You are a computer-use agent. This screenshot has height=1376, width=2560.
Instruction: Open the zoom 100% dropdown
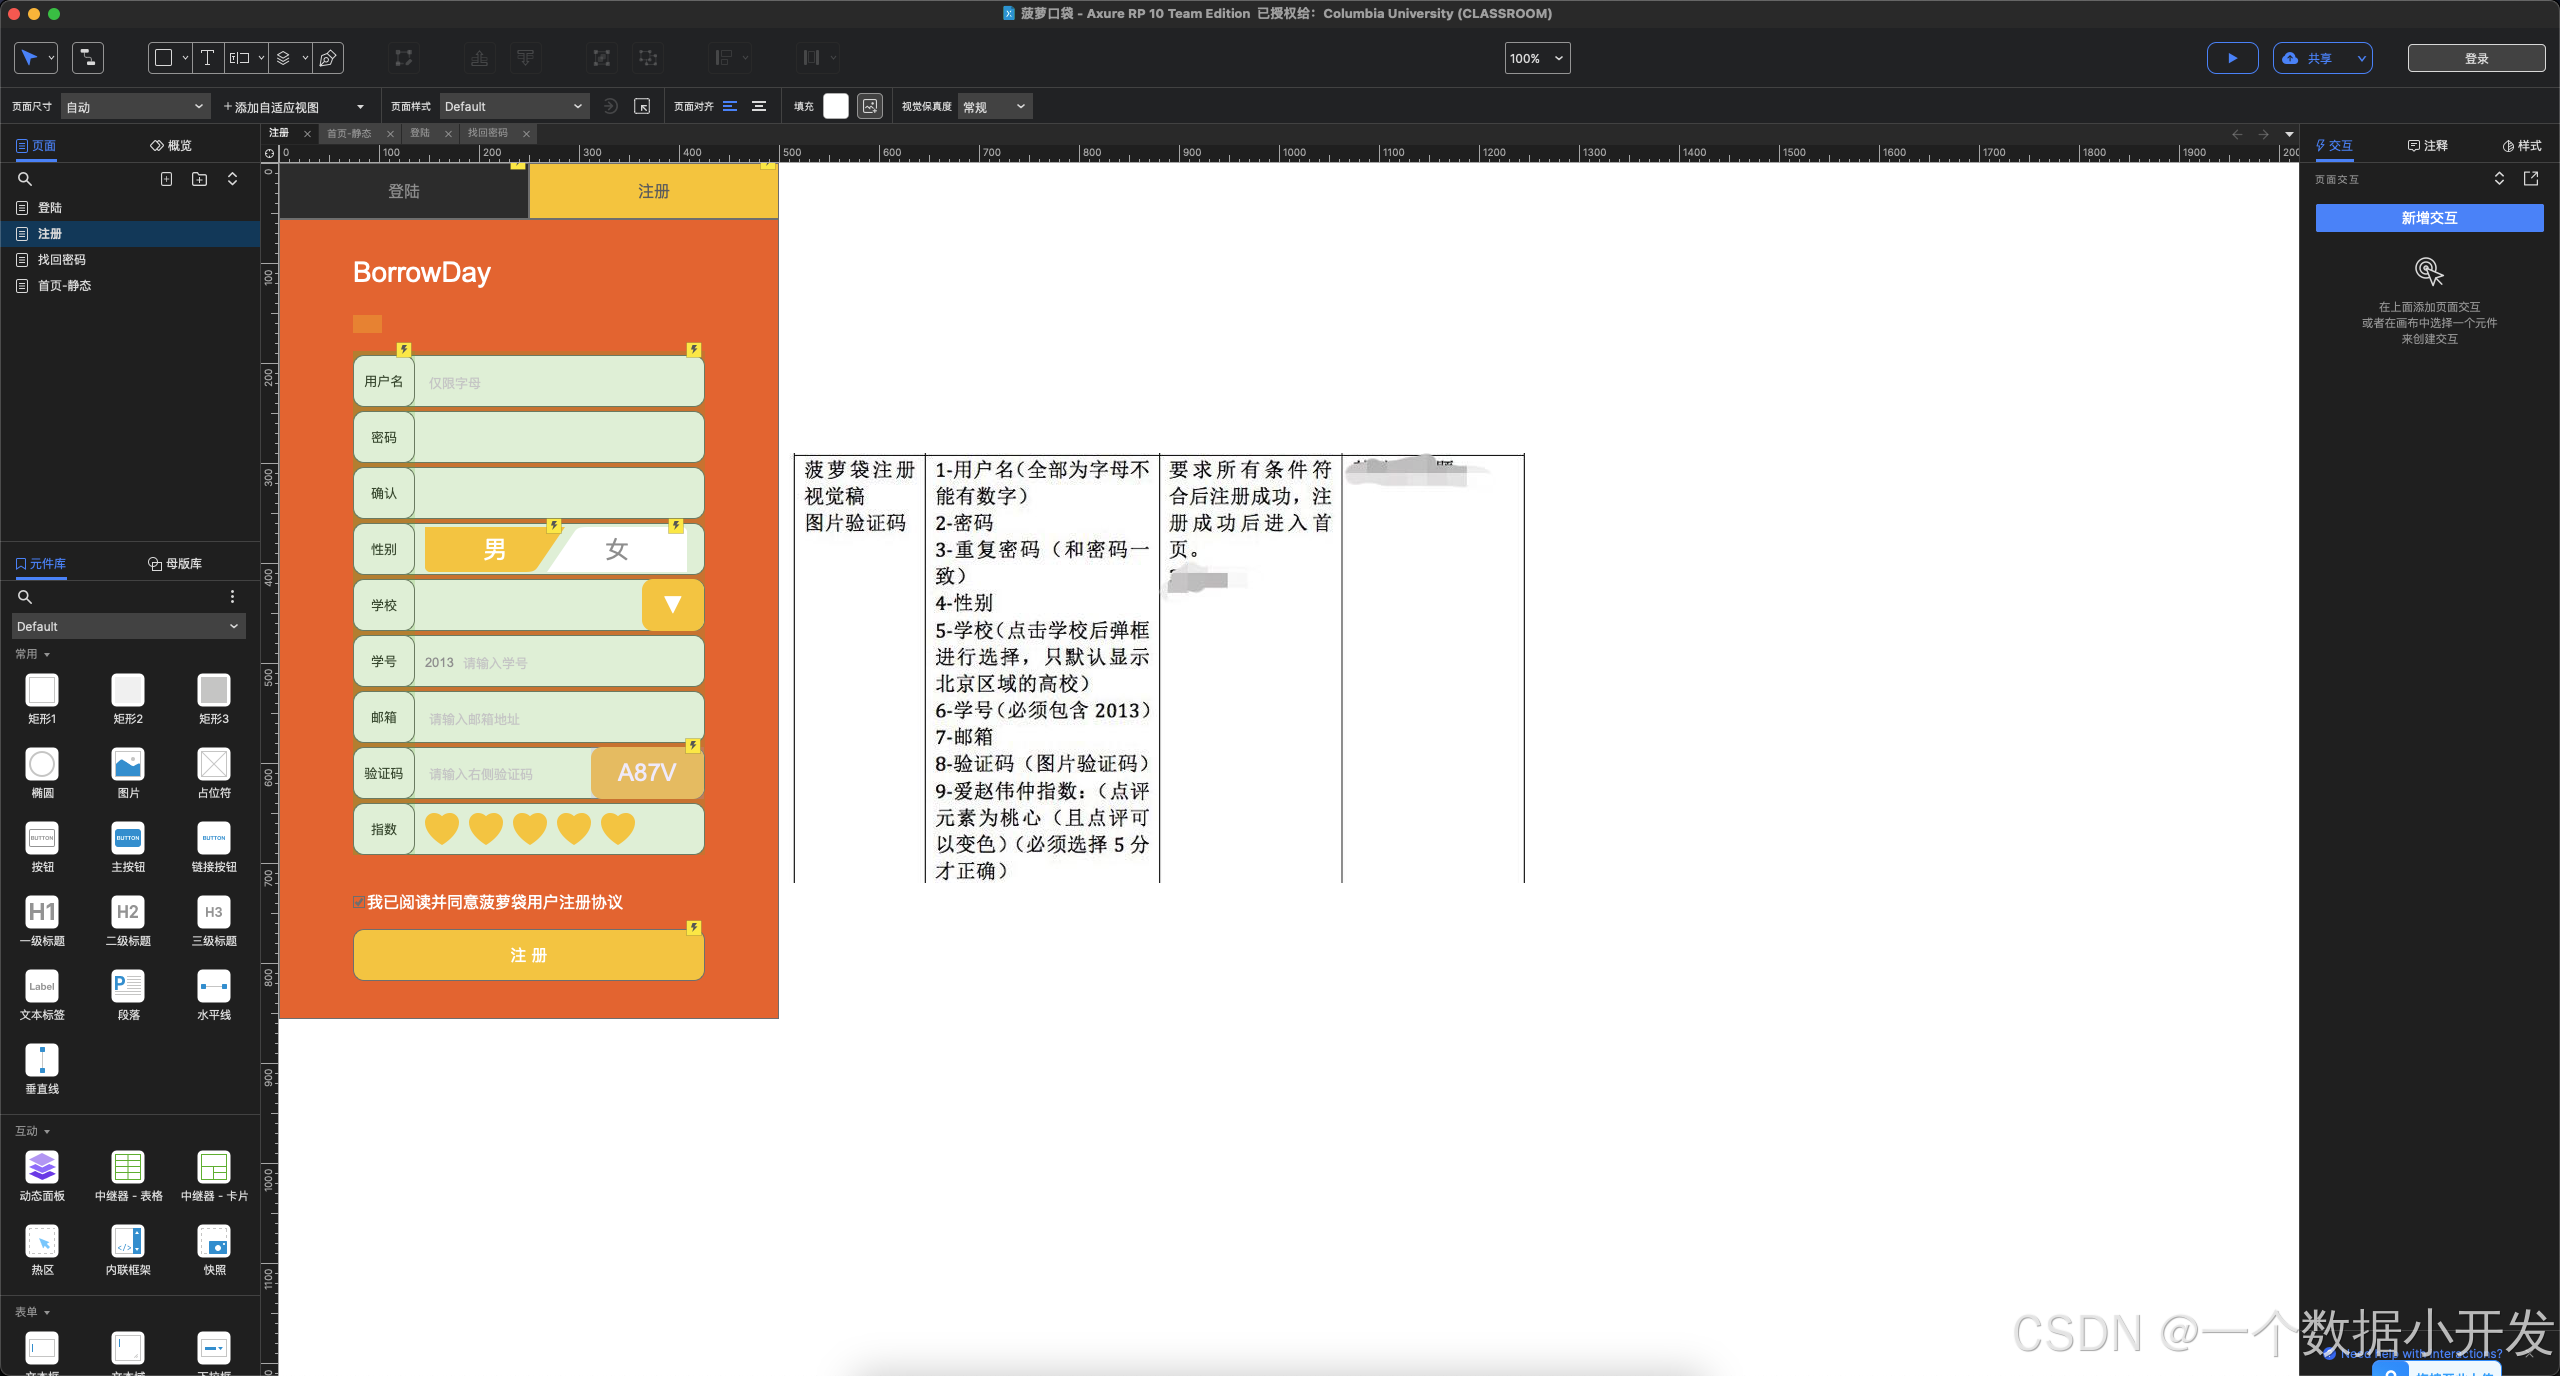pyautogui.click(x=1536, y=58)
